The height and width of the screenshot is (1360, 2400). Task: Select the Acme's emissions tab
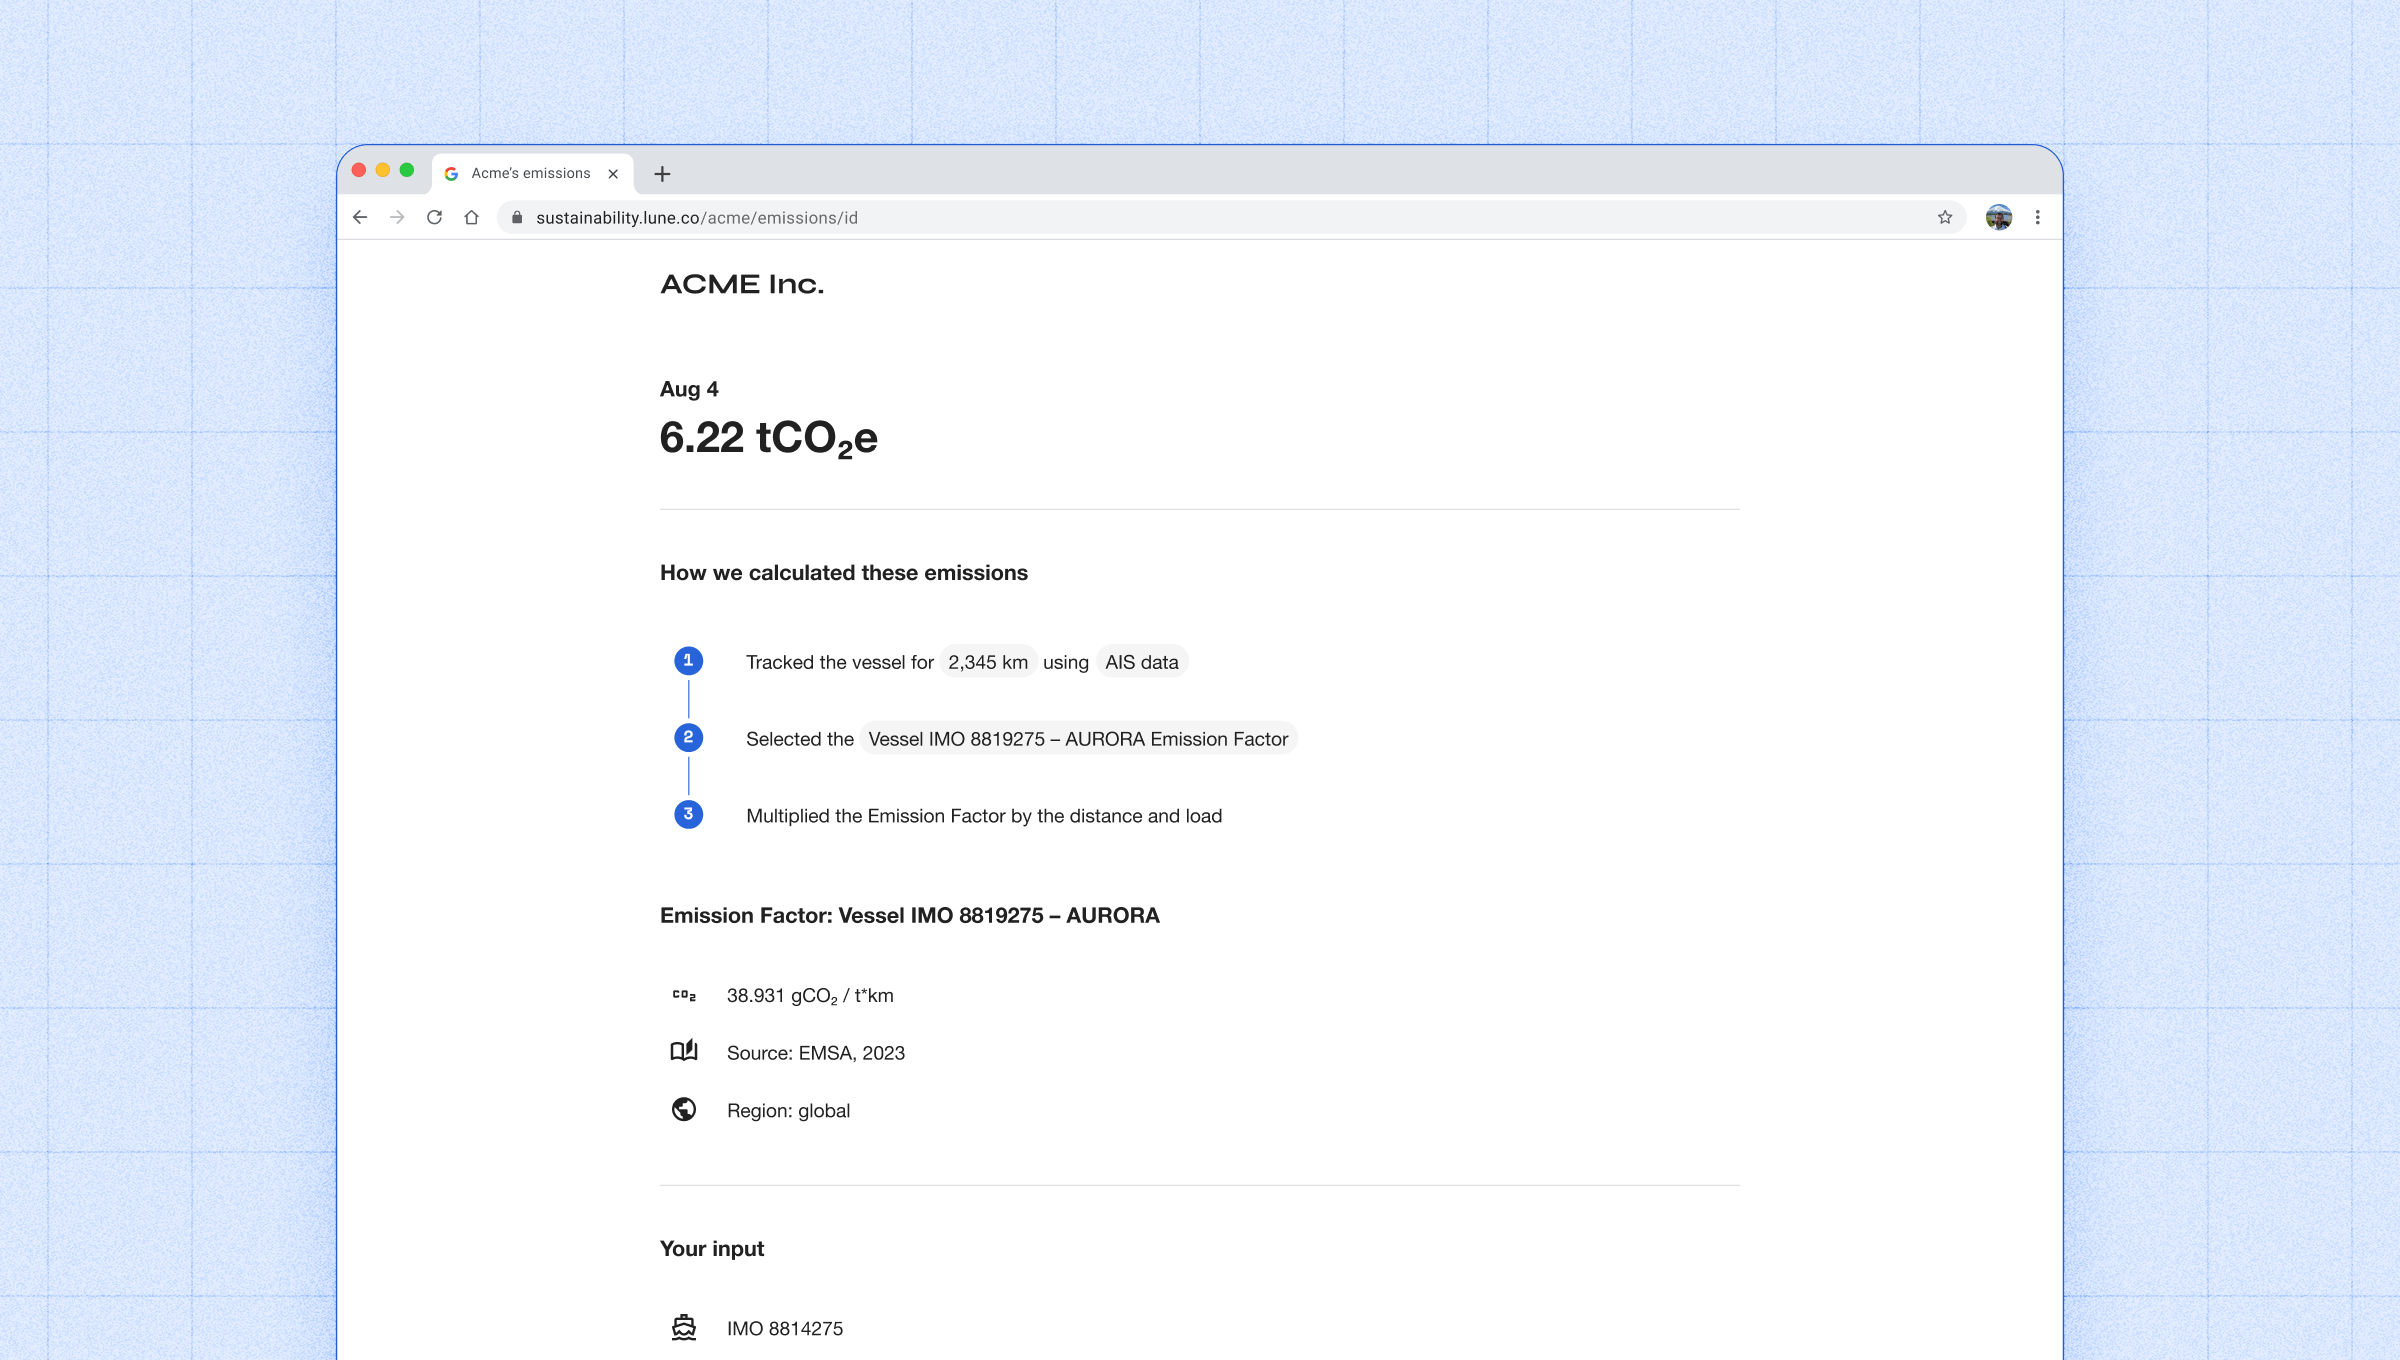click(x=530, y=173)
